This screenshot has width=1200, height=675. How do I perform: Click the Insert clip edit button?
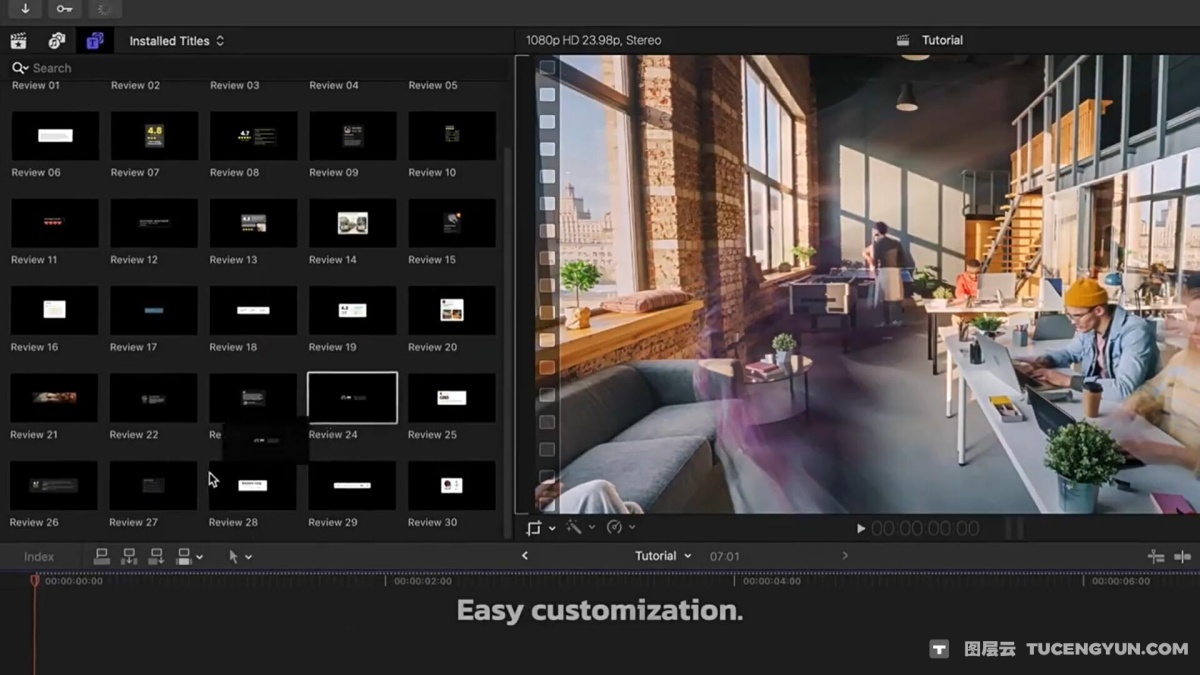click(129, 556)
